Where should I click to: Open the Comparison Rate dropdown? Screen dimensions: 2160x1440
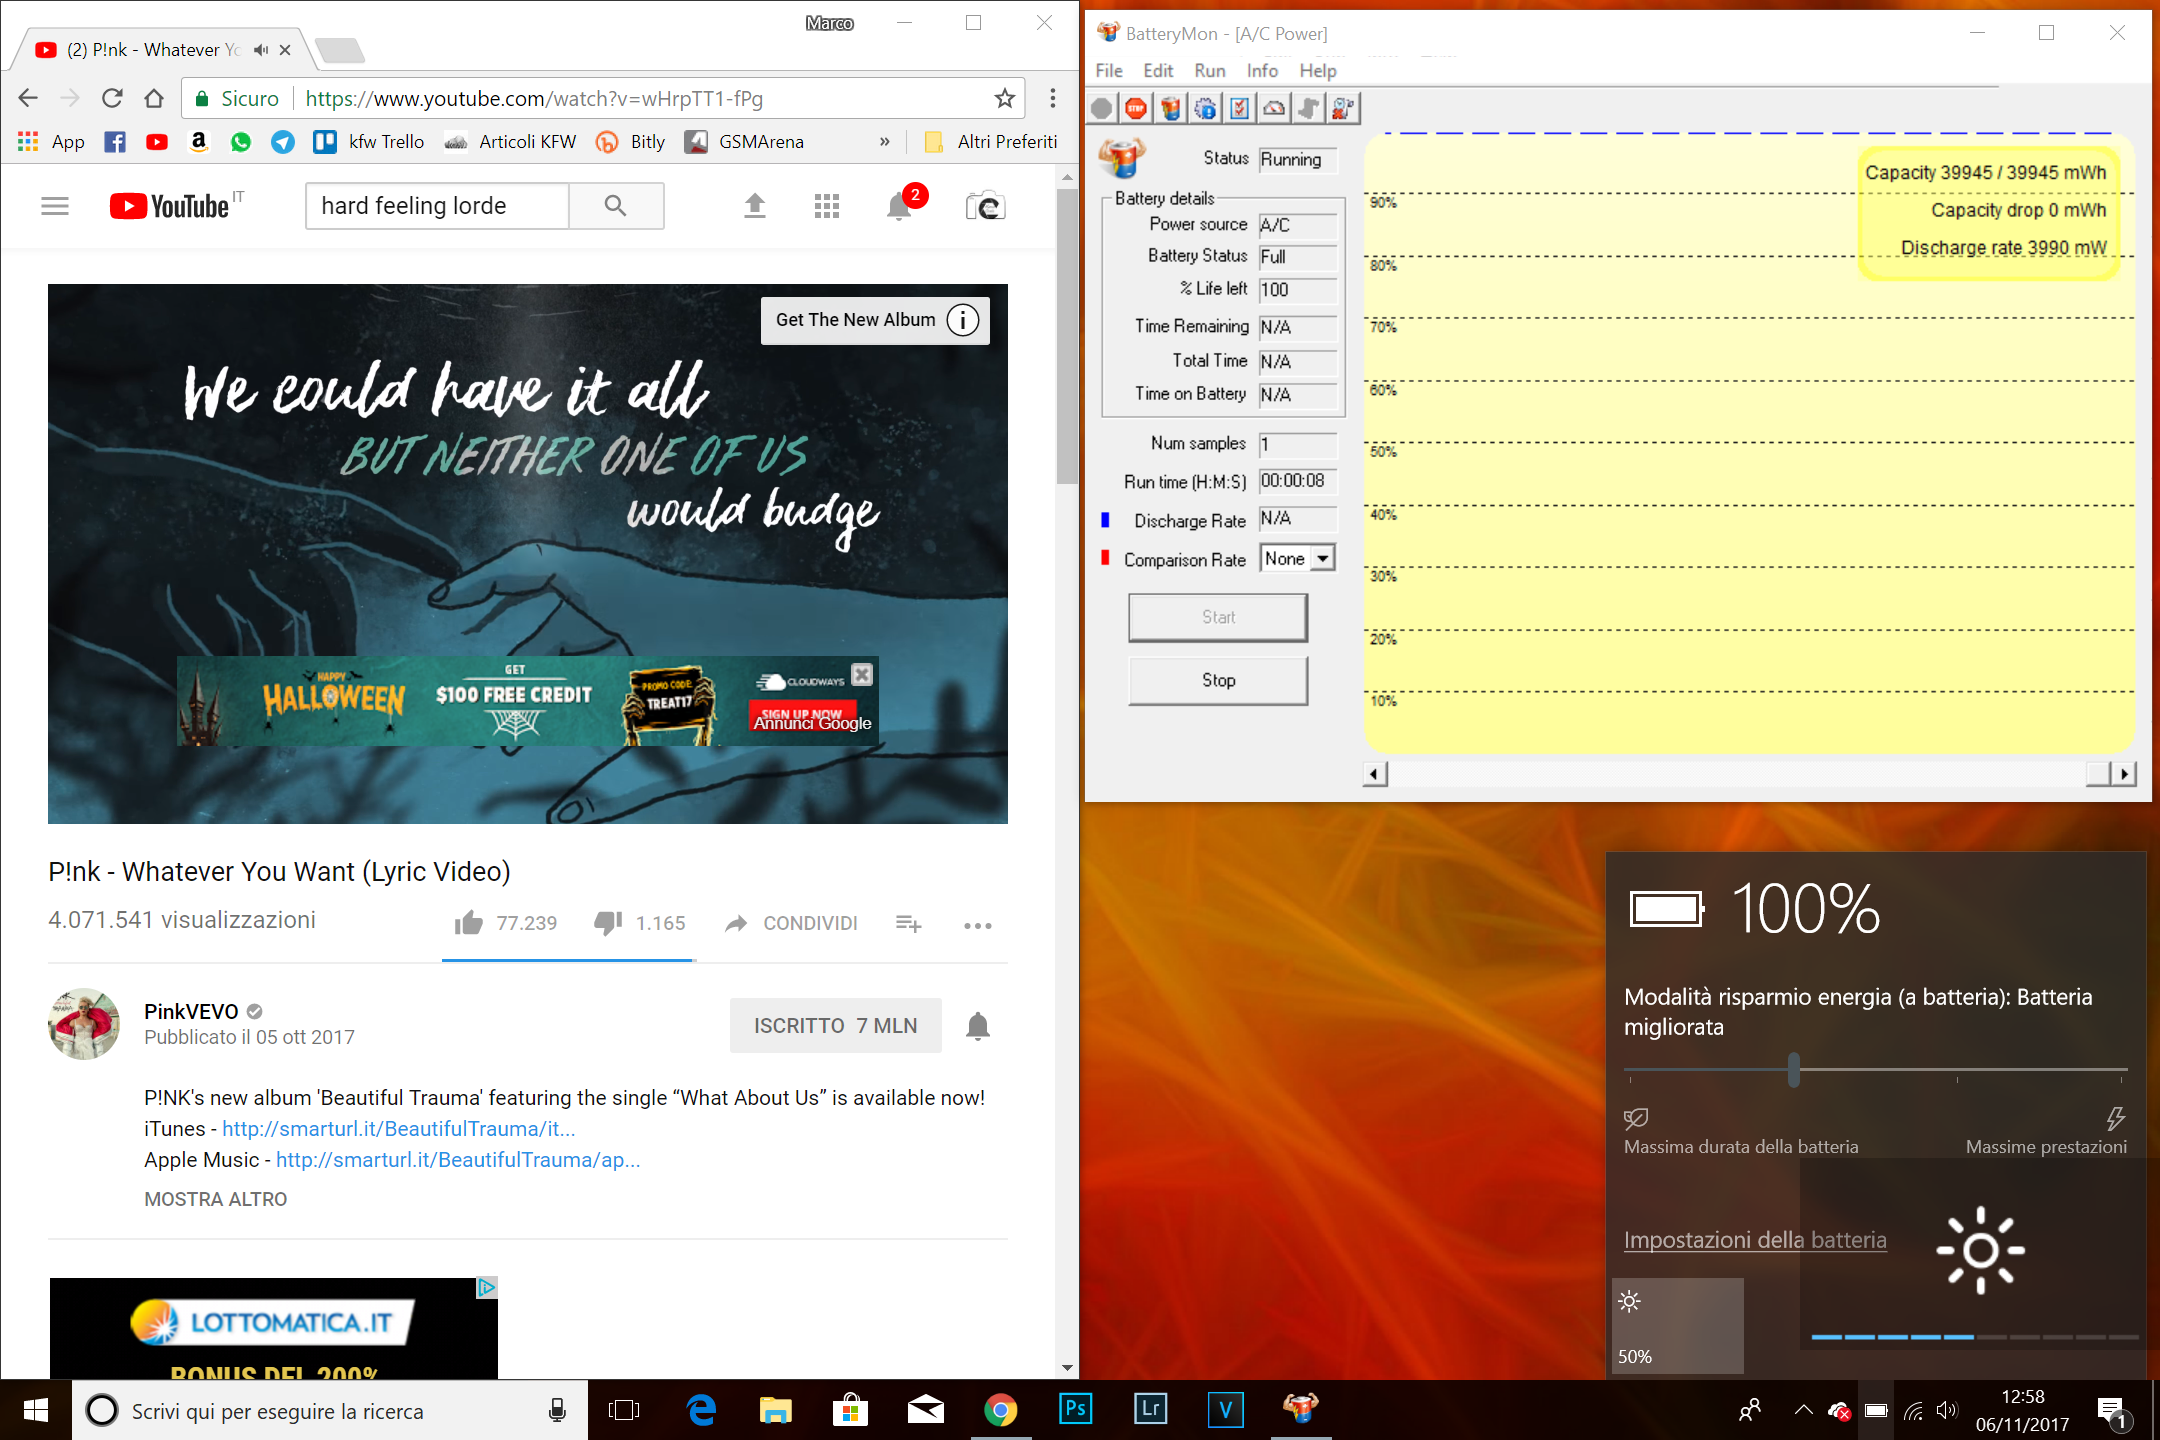pyautogui.click(x=1320, y=558)
